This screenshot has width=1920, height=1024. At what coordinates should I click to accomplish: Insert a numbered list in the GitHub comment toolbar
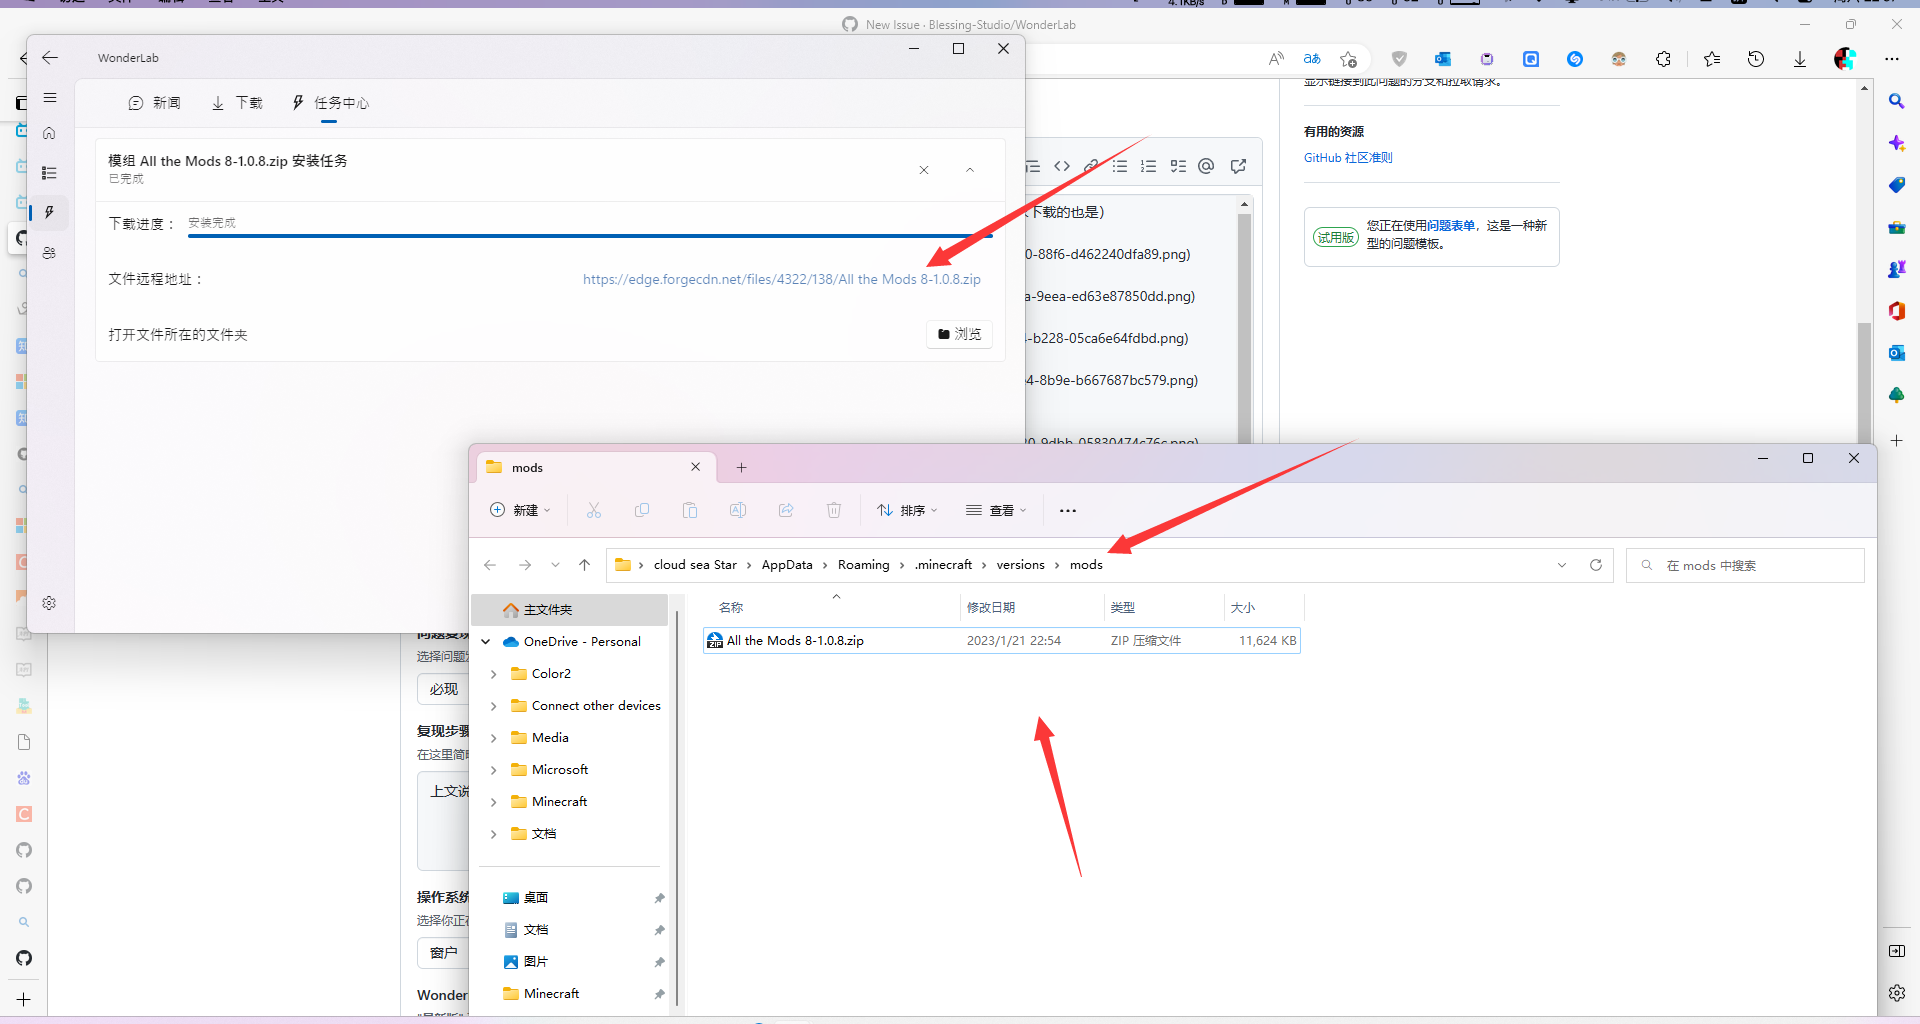(1149, 166)
